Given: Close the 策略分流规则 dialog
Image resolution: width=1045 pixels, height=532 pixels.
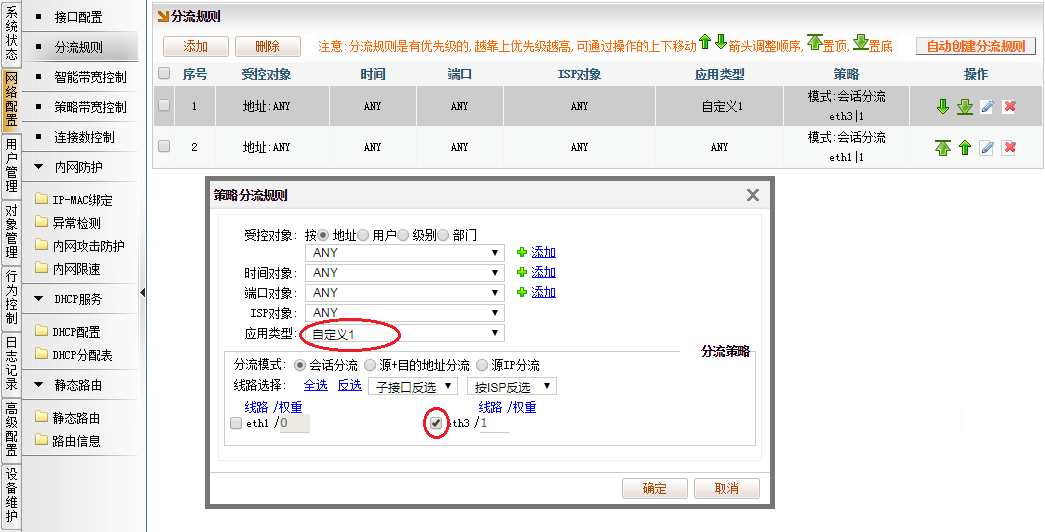Looking at the screenshot, I should (x=753, y=196).
